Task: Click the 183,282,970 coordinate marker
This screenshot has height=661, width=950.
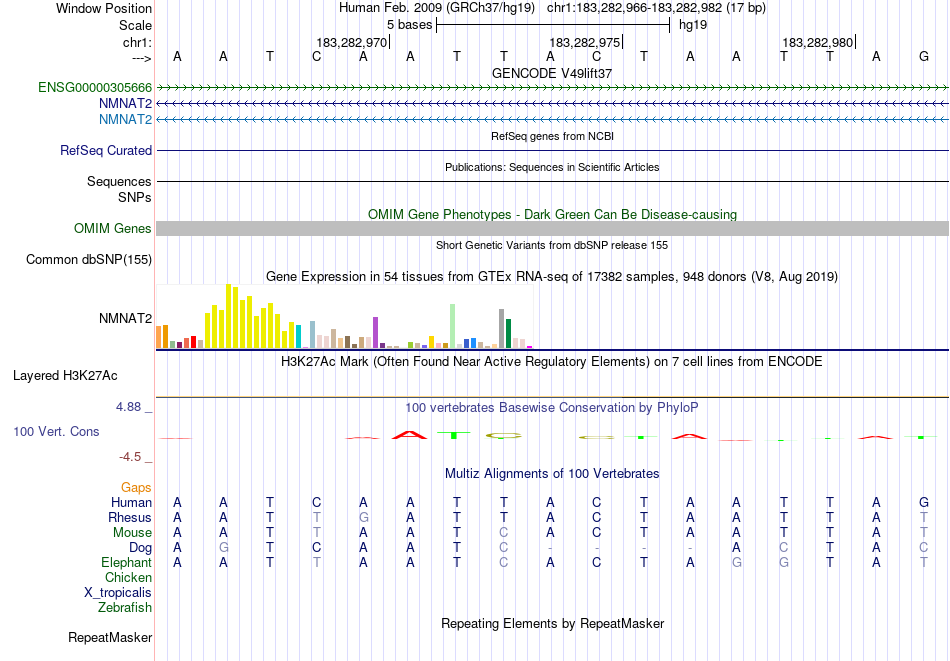Action: (x=351, y=42)
